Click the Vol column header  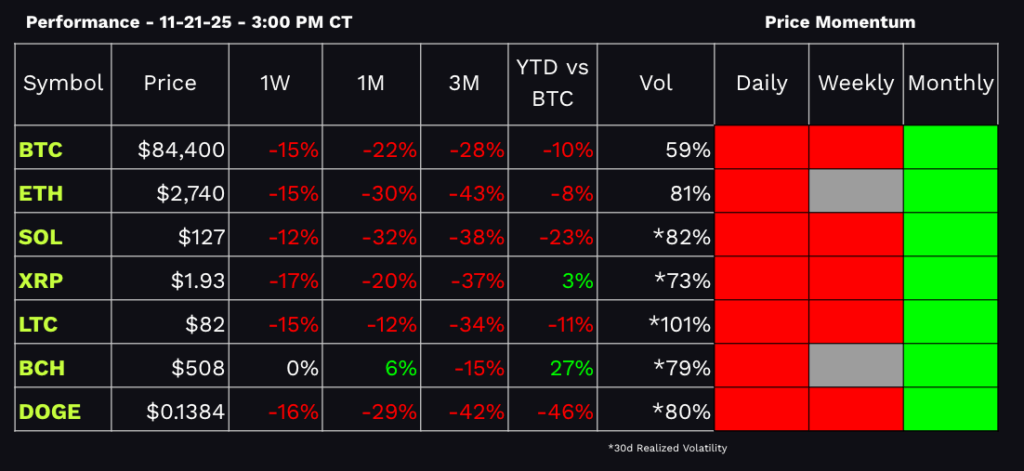pyautogui.click(x=661, y=84)
